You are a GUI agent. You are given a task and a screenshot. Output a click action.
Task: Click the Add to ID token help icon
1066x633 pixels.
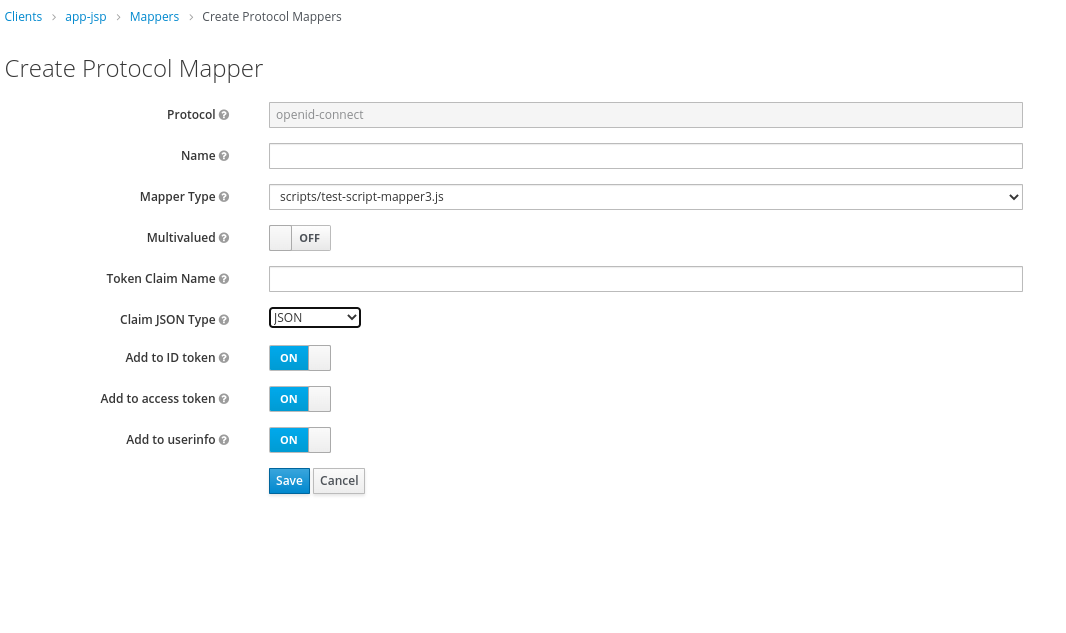225,357
